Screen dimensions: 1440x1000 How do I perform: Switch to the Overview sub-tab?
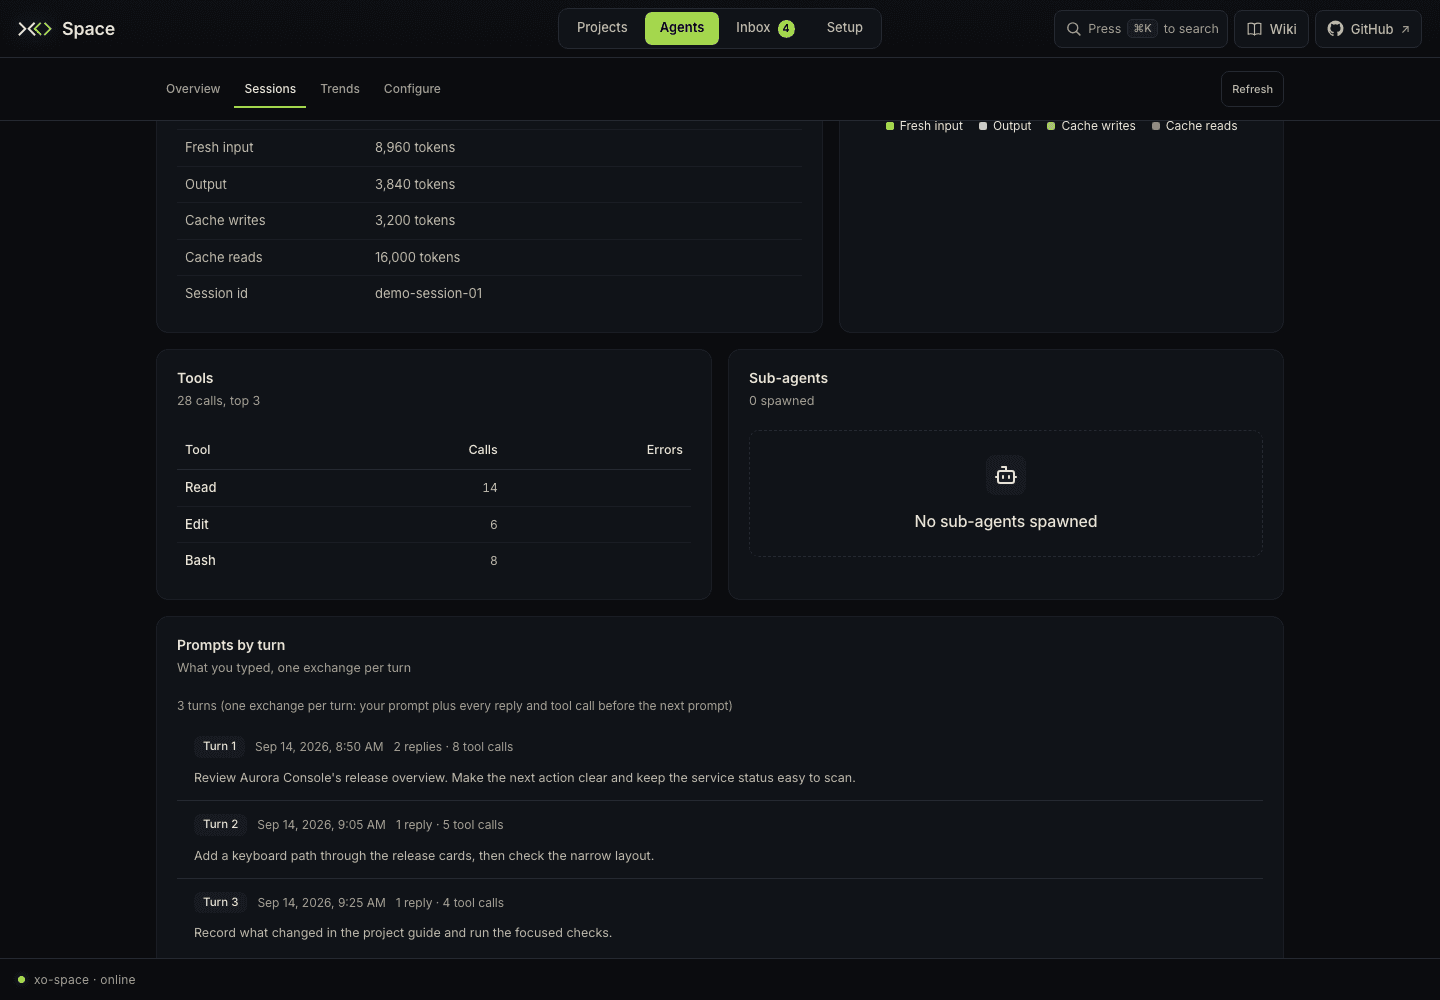coord(193,89)
